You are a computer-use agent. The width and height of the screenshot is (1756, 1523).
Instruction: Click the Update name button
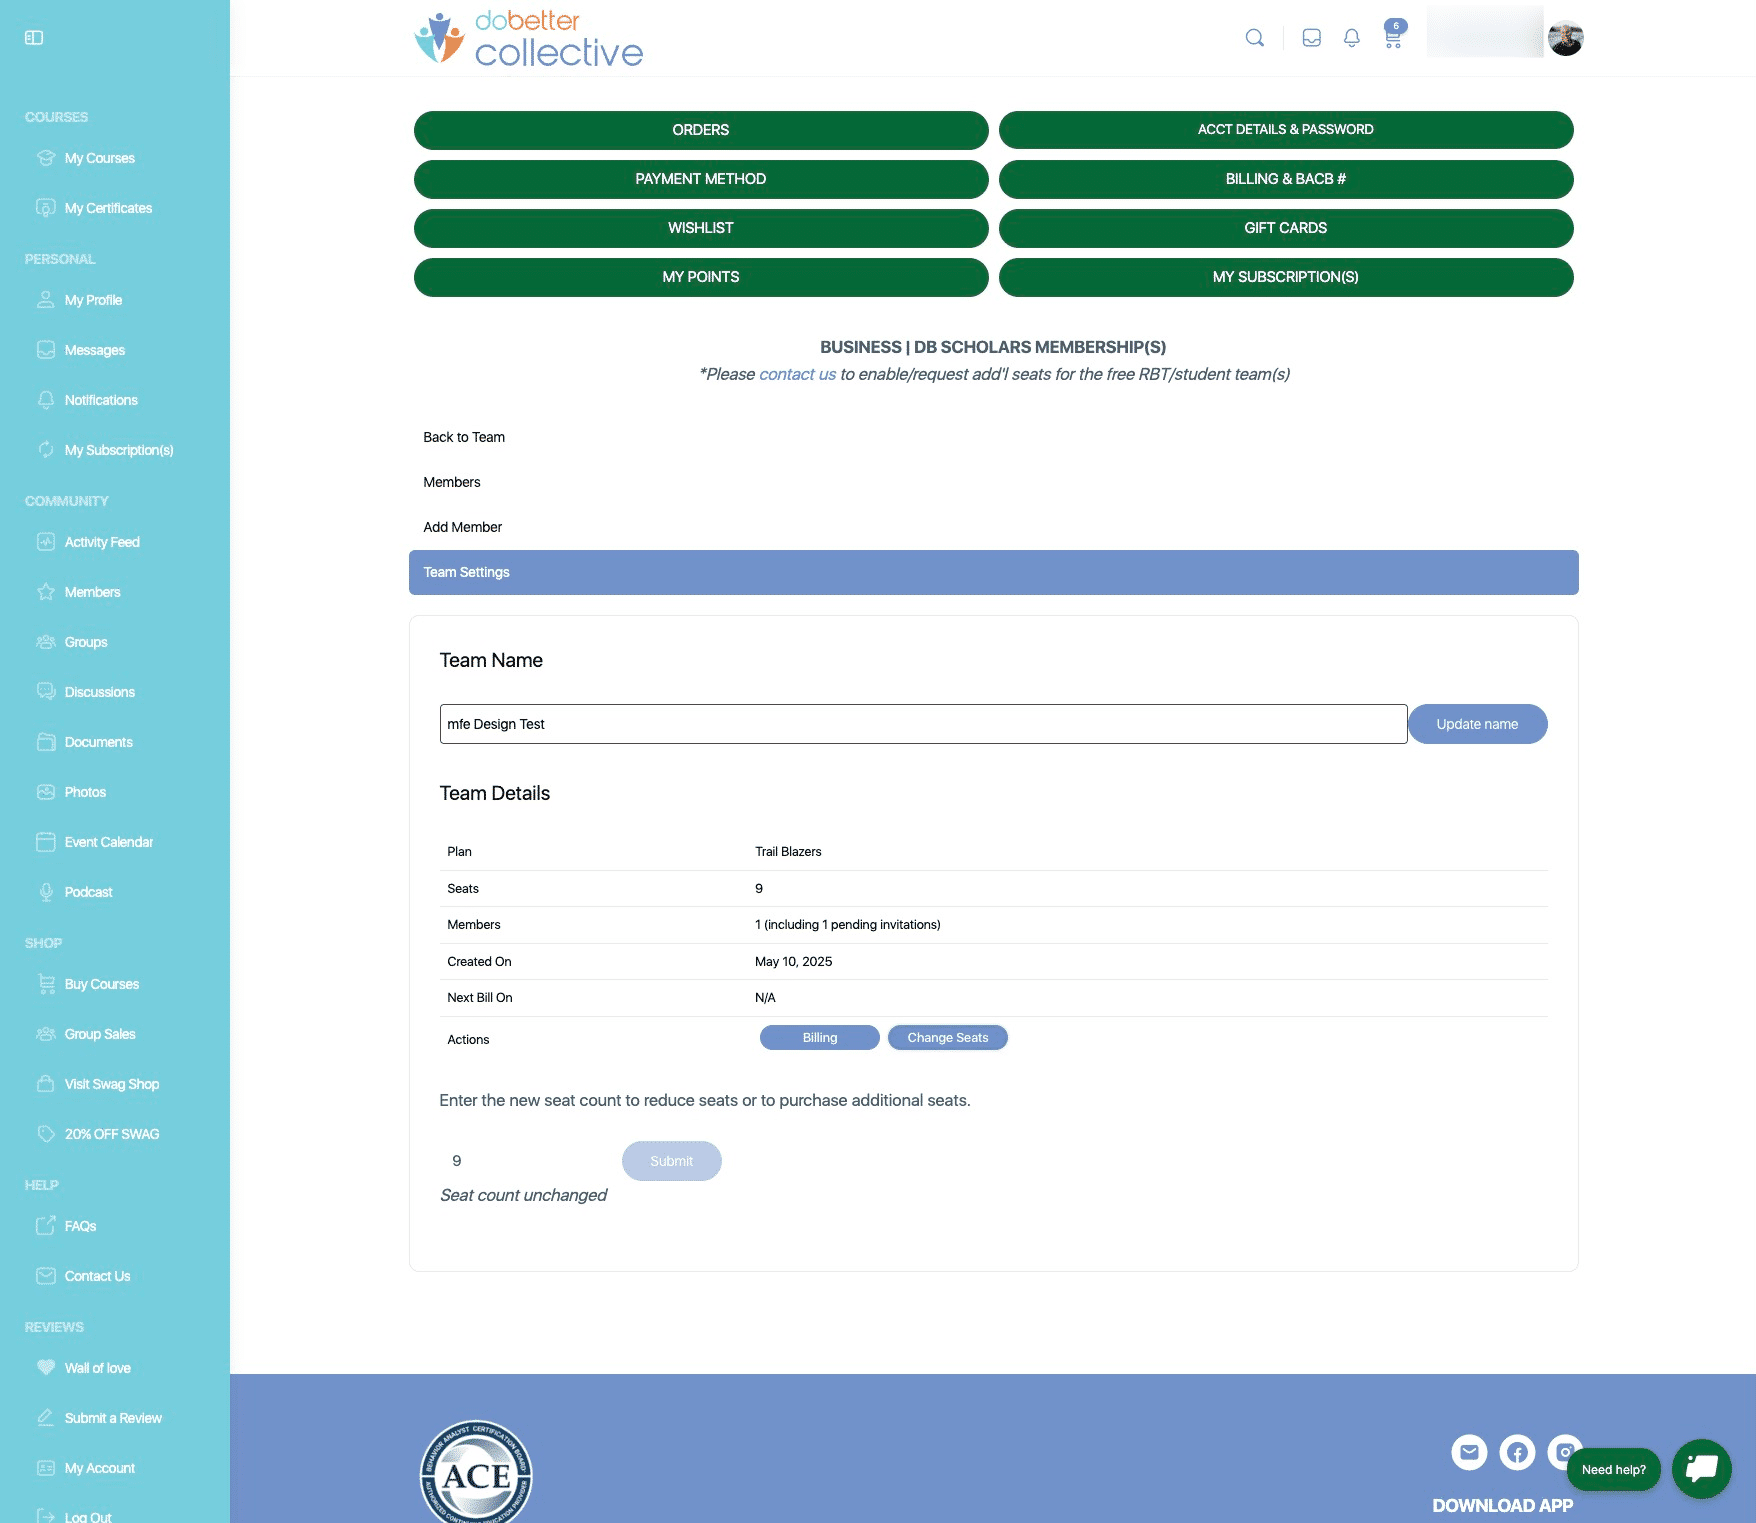1477,724
